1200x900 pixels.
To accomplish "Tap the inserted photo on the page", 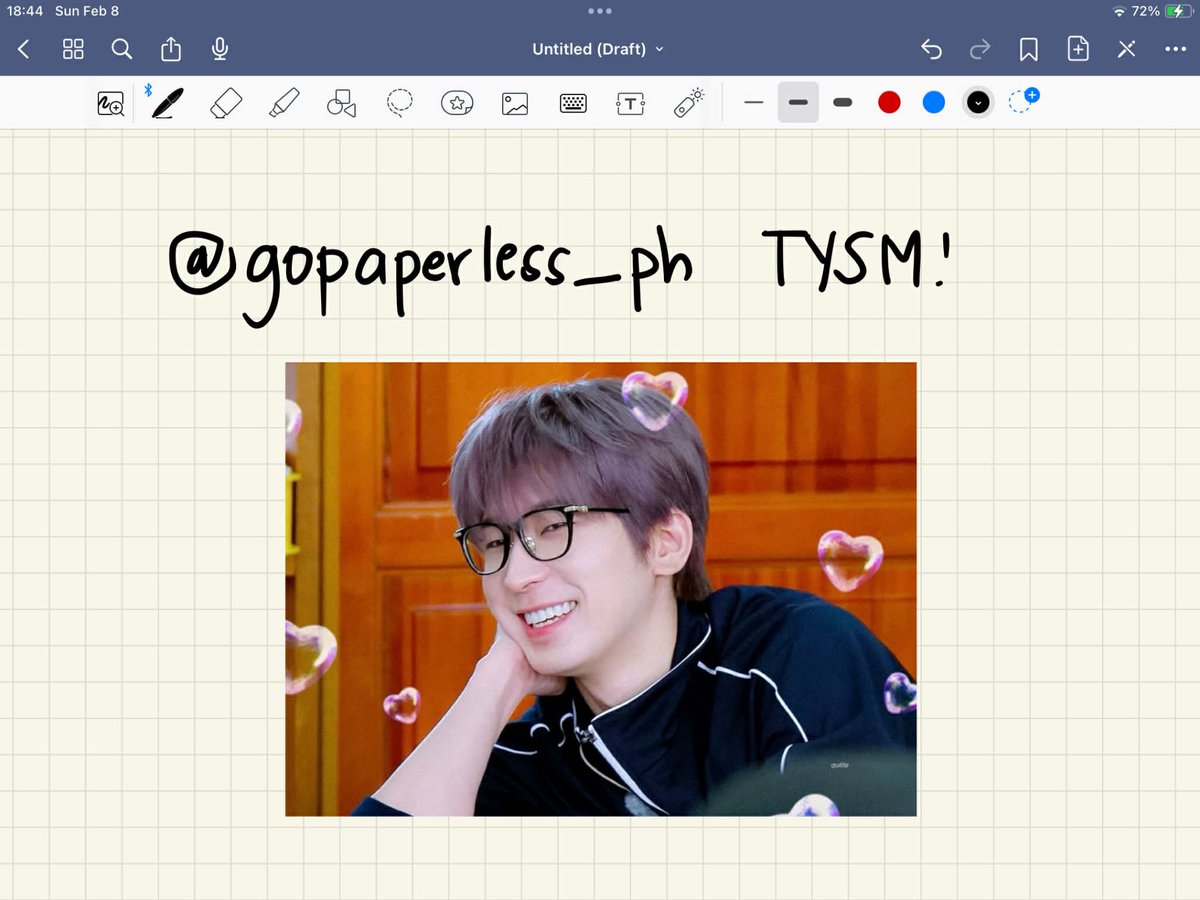I will [601, 589].
